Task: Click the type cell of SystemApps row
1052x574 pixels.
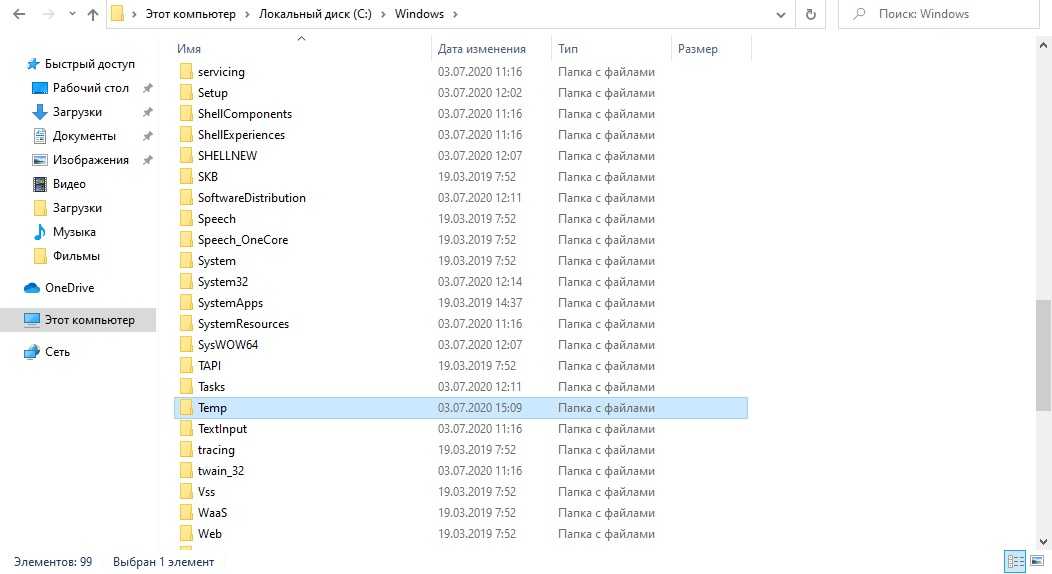Action: tap(606, 303)
